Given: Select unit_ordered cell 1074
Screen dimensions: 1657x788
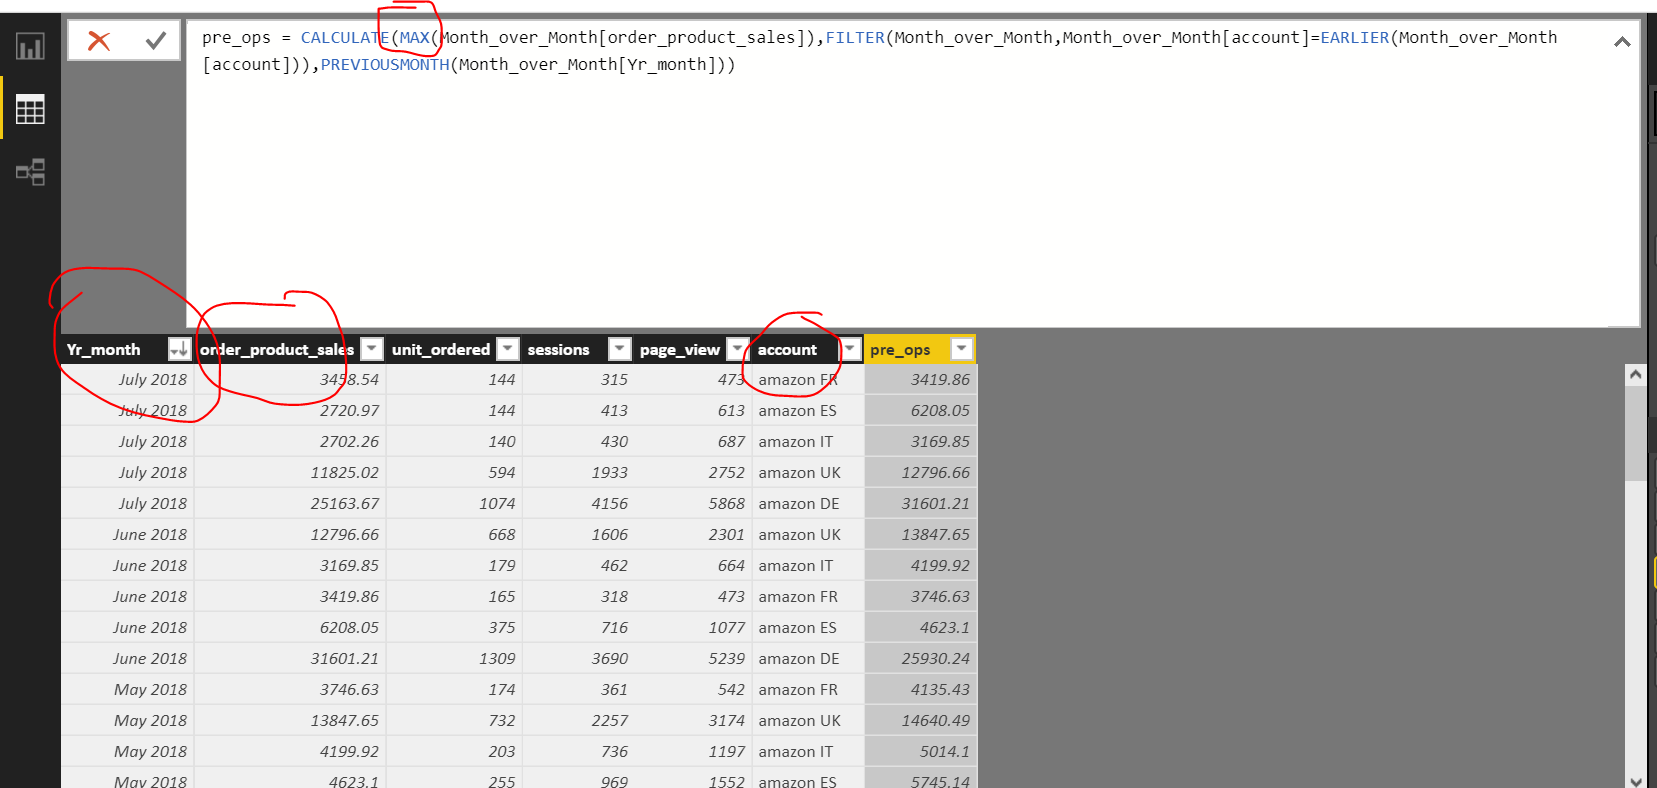Looking at the screenshot, I should [454, 503].
